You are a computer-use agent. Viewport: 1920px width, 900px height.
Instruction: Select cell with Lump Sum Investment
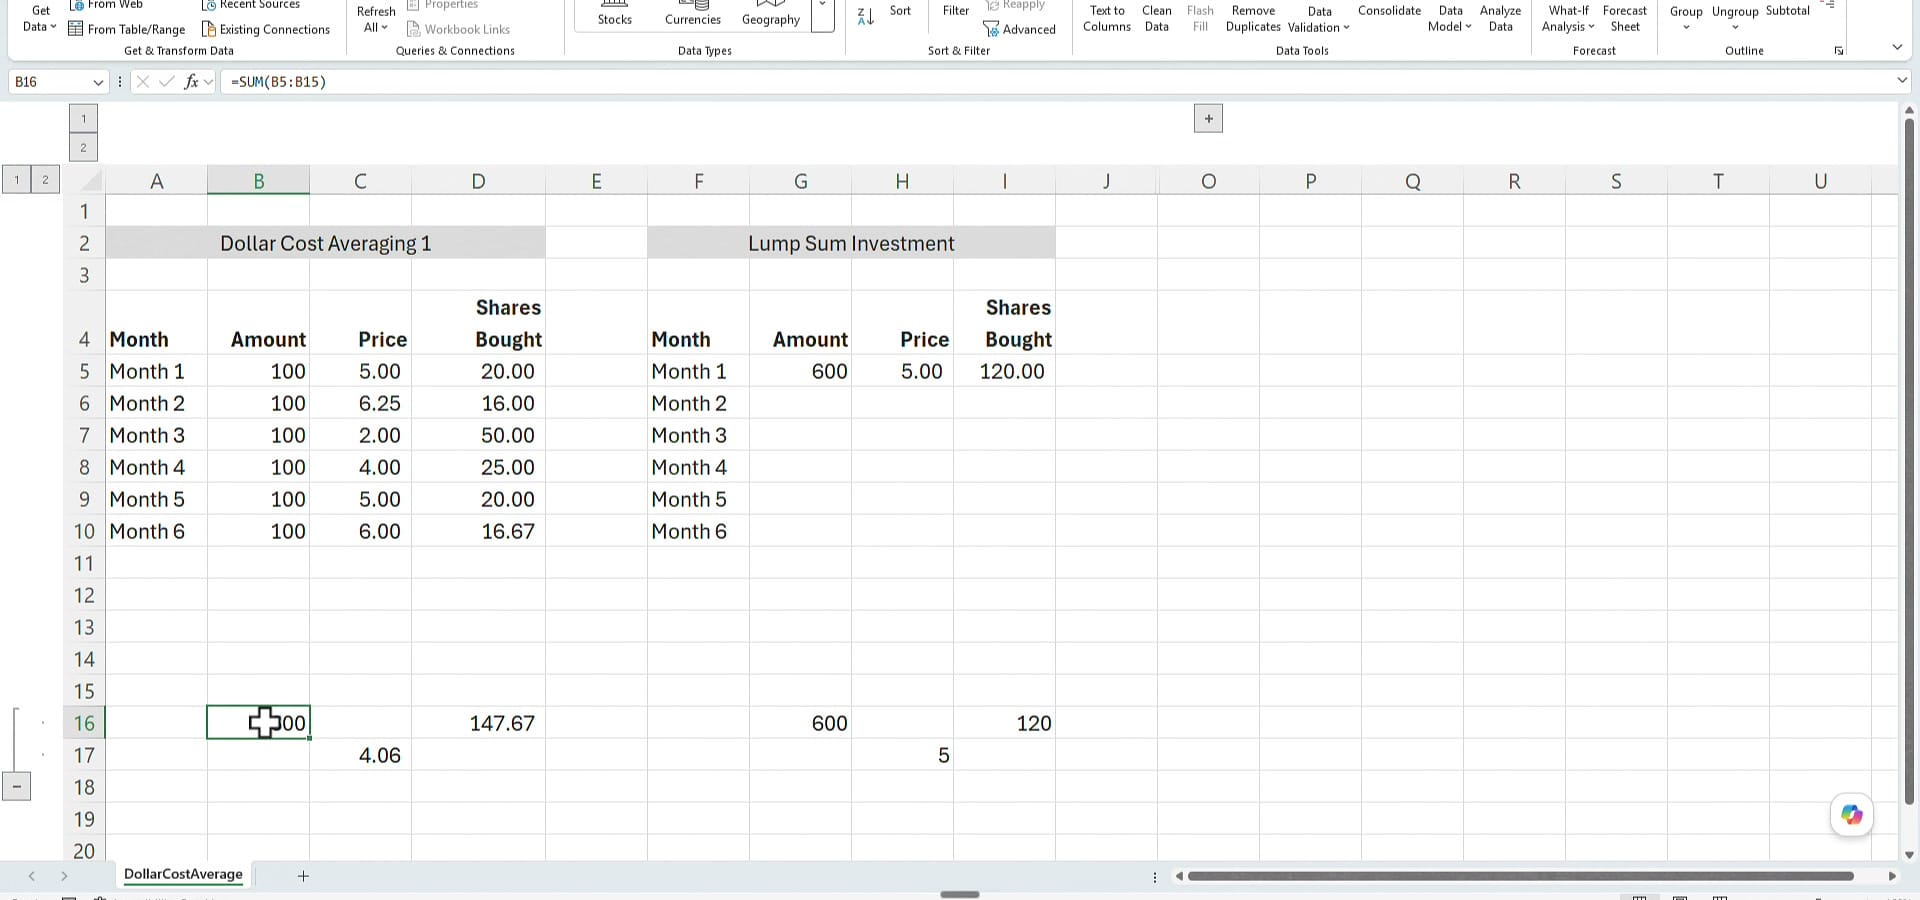tap(851, 243)
